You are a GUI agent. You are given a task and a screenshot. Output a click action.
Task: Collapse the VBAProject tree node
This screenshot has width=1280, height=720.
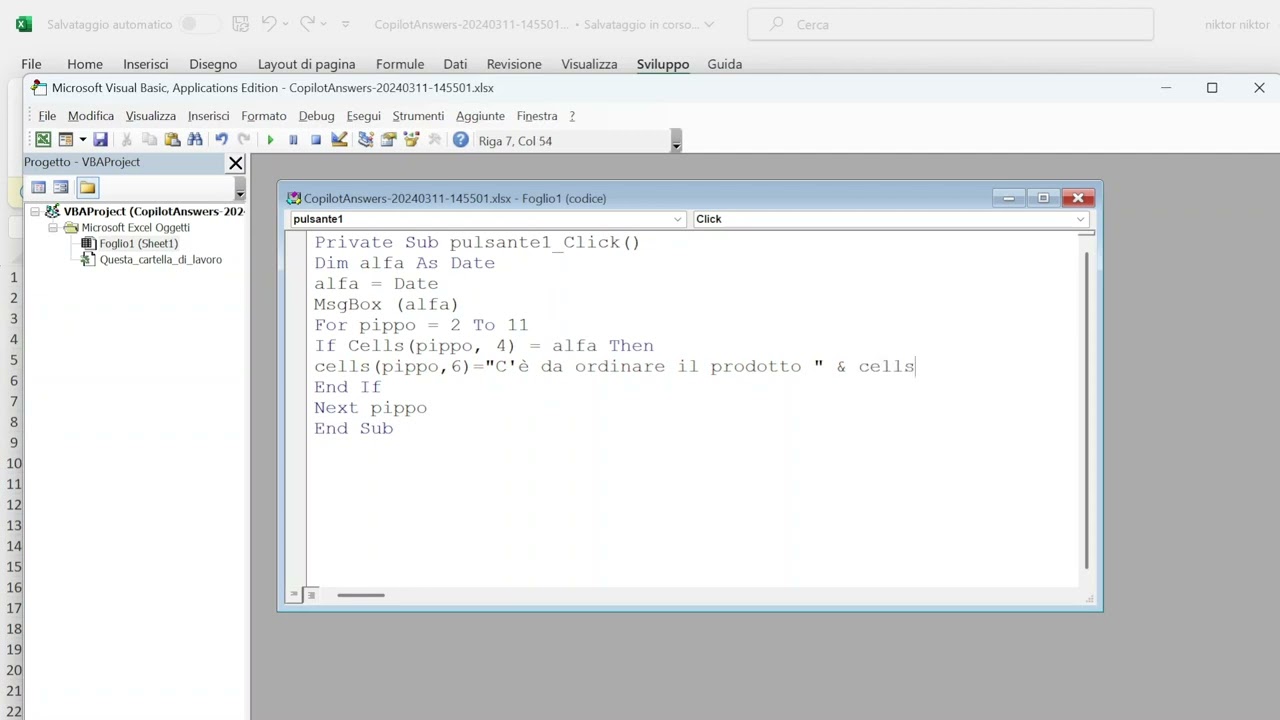tap(35, 211)
